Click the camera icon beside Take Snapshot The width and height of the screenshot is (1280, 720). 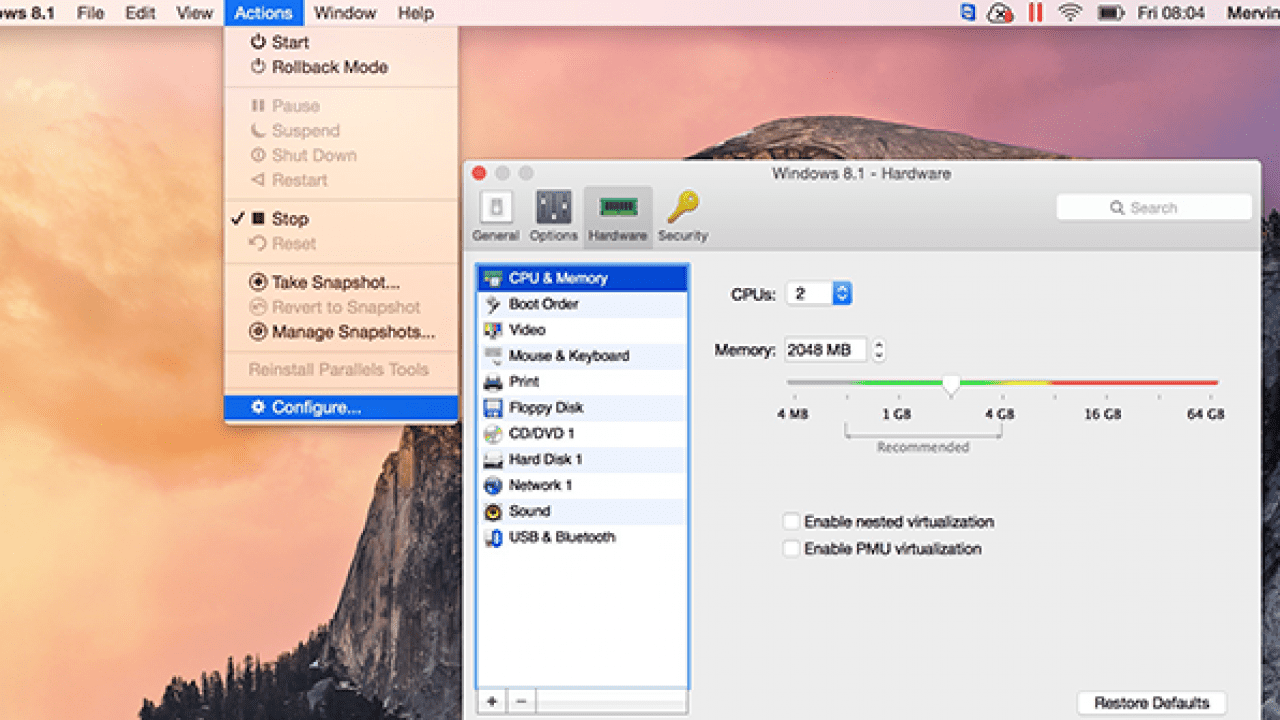pos(257,283)
